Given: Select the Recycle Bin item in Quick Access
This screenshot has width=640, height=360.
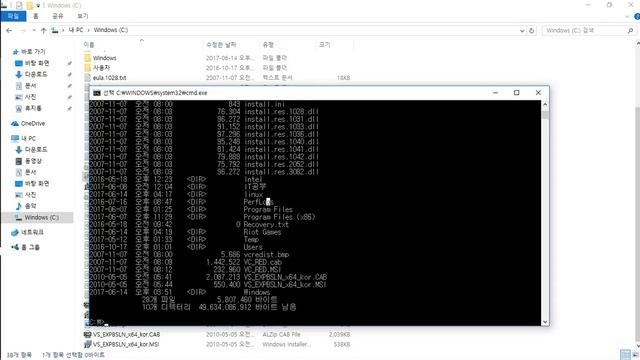Looking at the screenshot, I should [29, 109].
